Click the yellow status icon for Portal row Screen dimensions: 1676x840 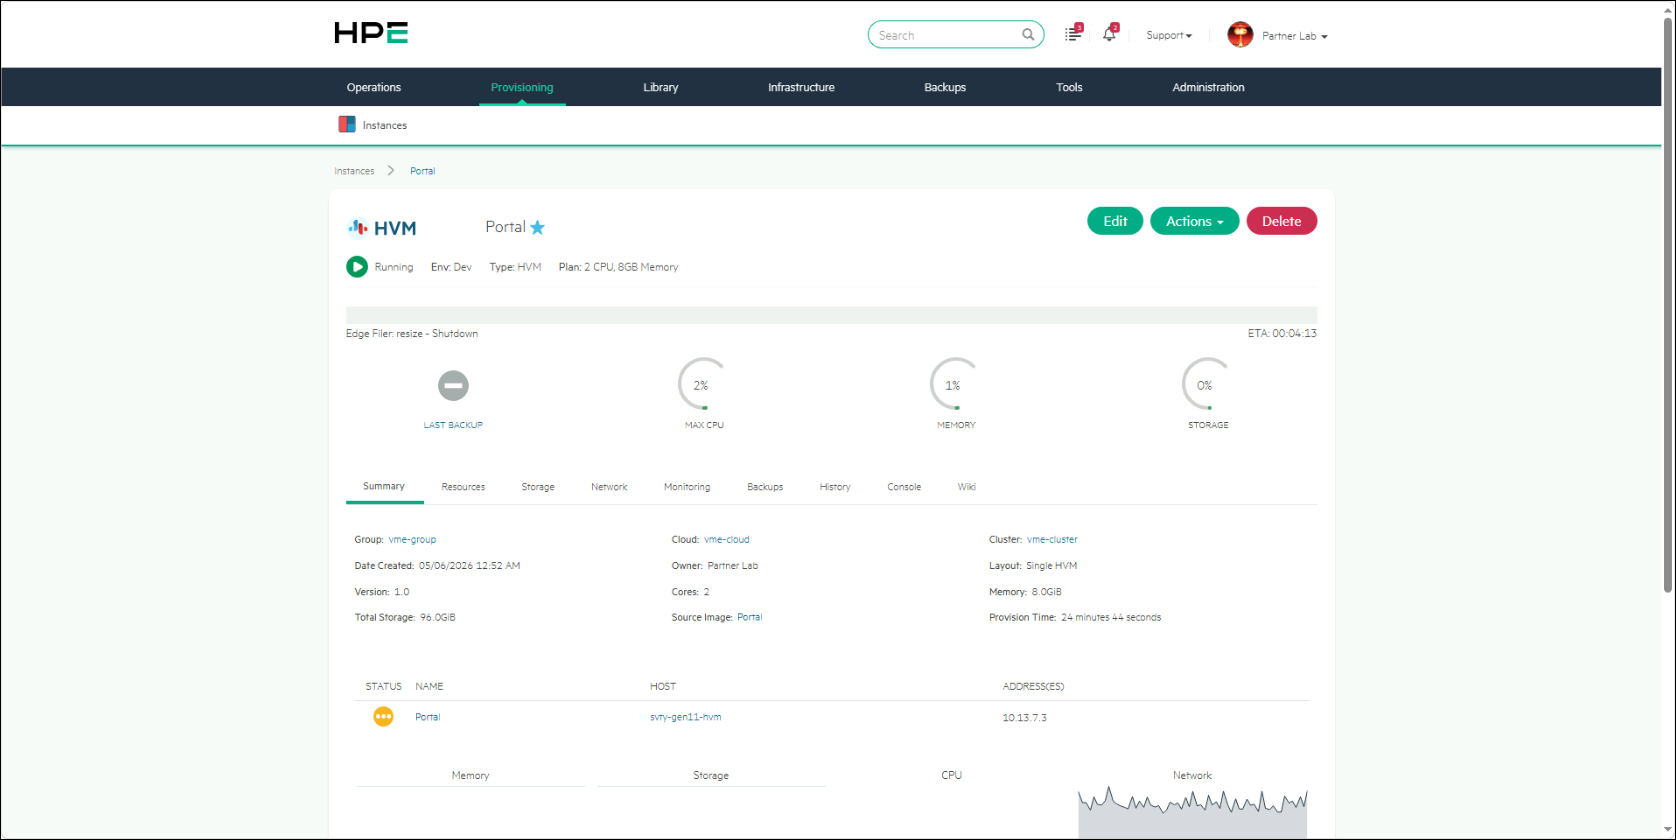pos(383,717)
